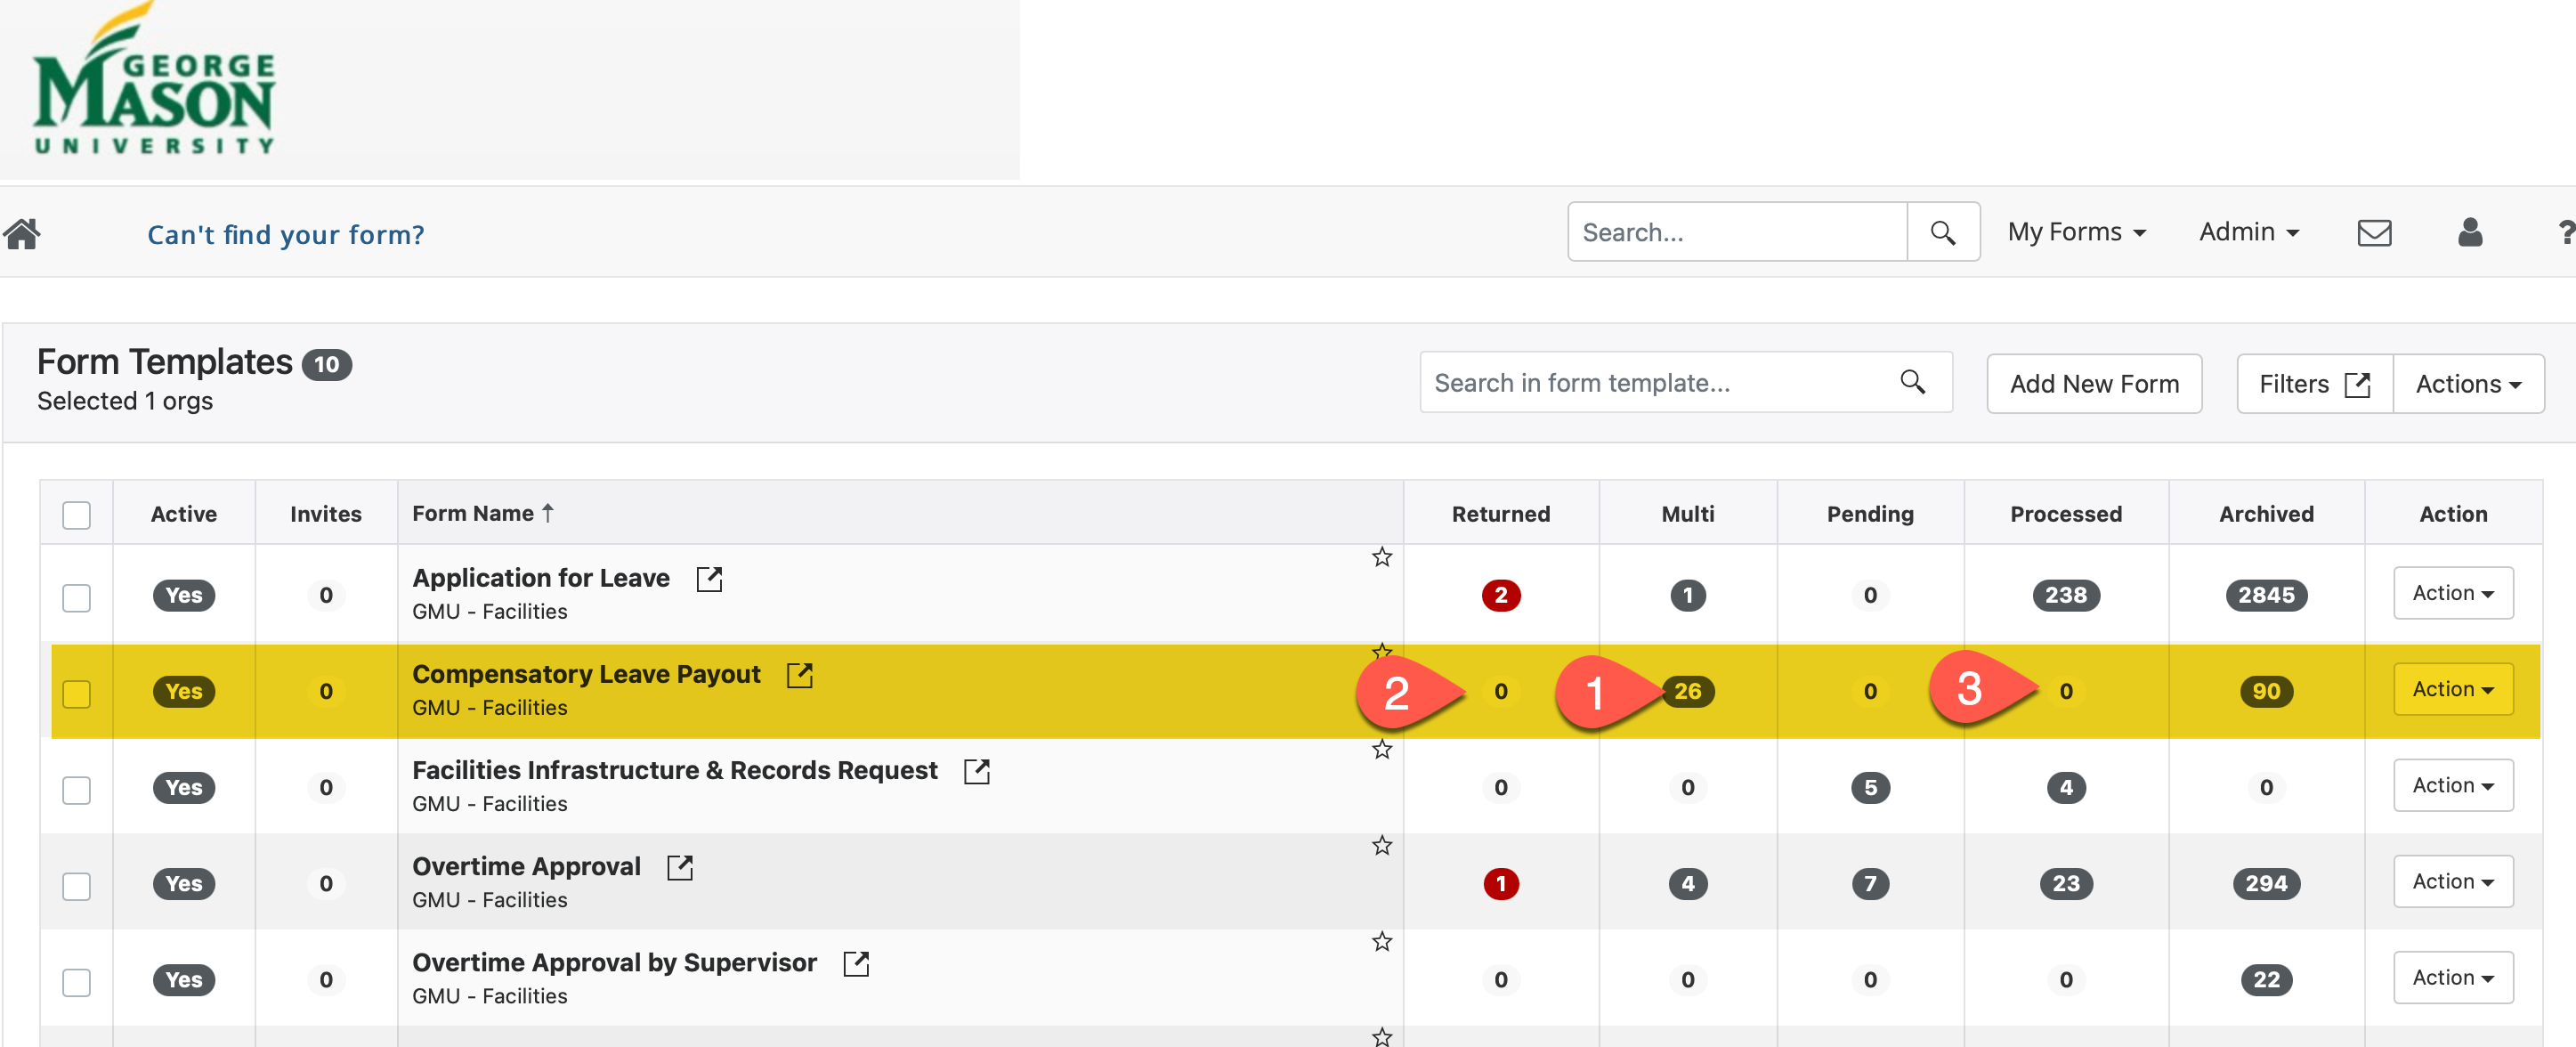The image size is (2576, 1047).
Task: Click the home icon in navigation bar
Action: (x=22, y=233)
